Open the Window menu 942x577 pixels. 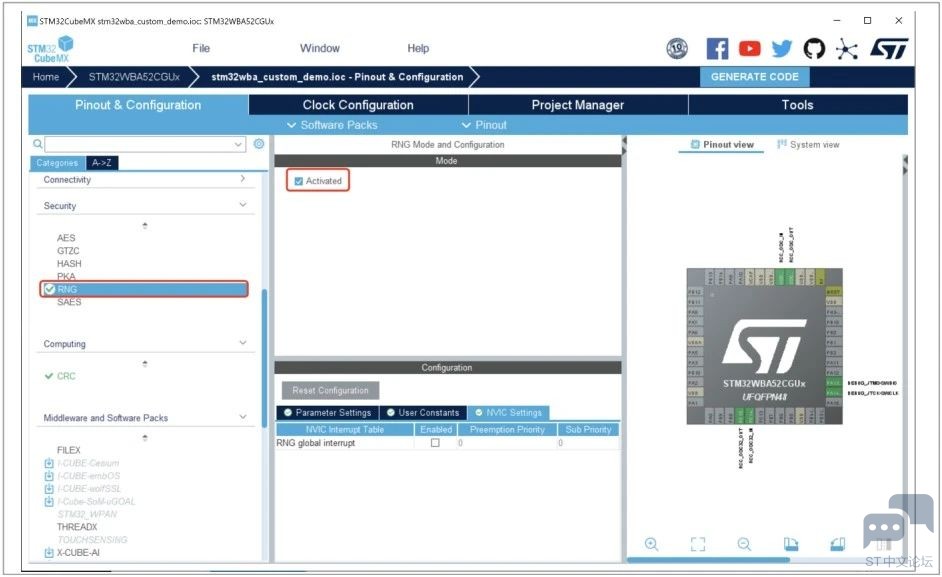(320, 48)
